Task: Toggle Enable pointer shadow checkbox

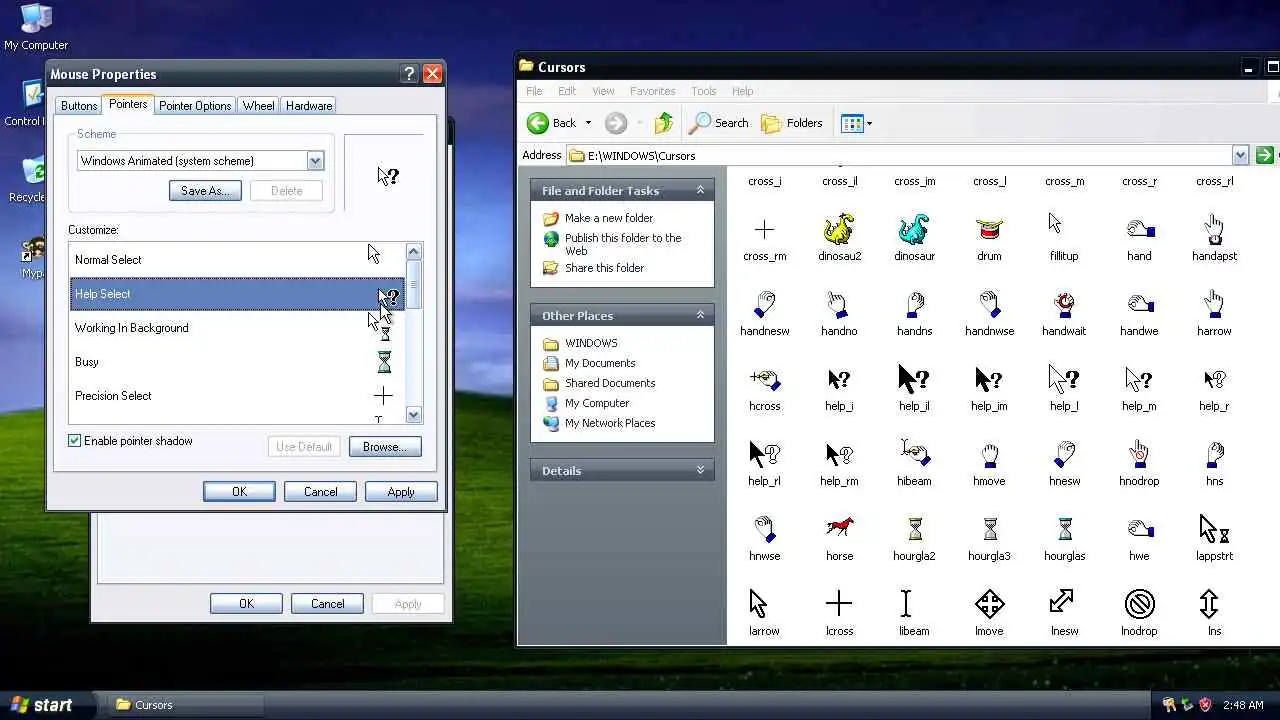Action: click(74, 441)
